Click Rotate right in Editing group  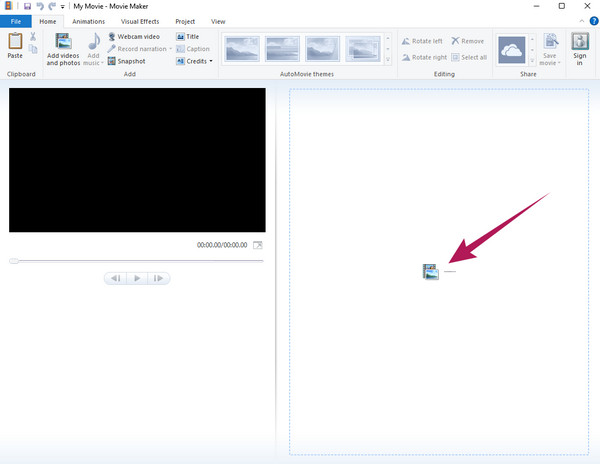[424, 57]
